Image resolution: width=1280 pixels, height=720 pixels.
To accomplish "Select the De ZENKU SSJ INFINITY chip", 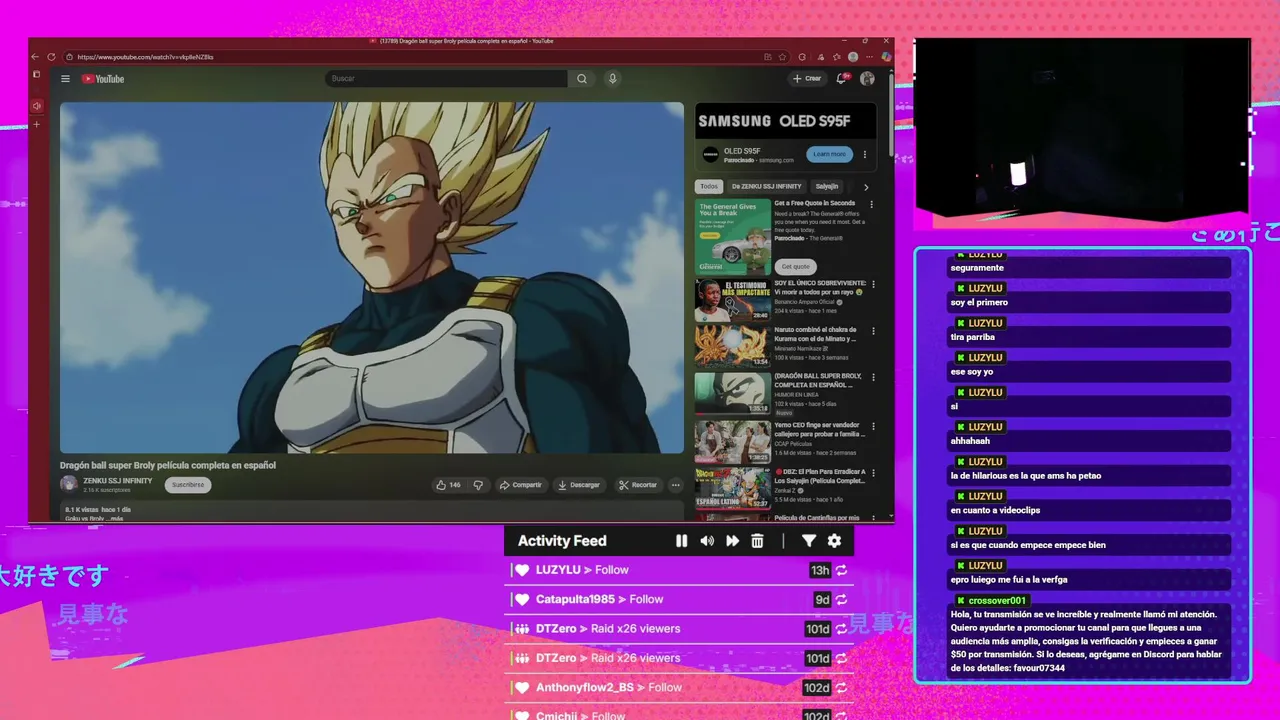I will 767,187.
